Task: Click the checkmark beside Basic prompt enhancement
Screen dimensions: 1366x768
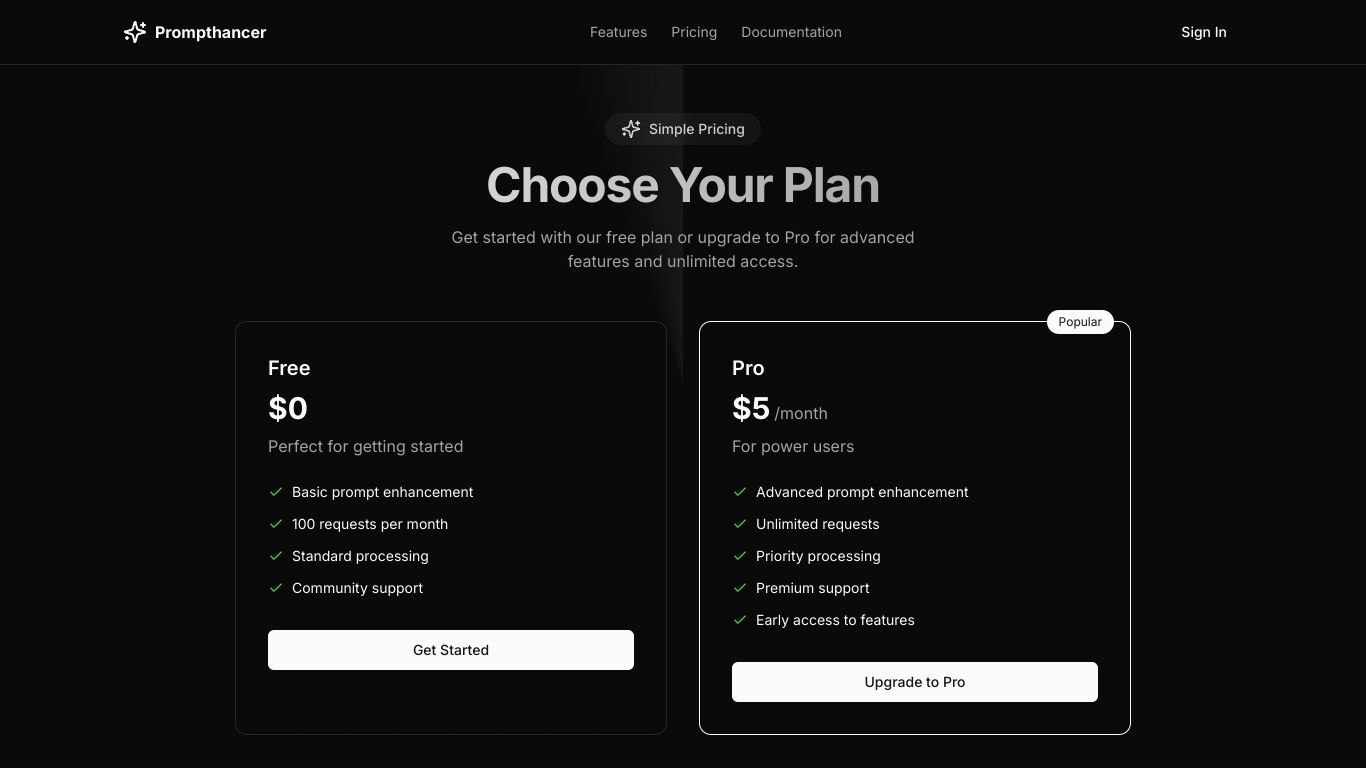Action: tap(276, 492)
